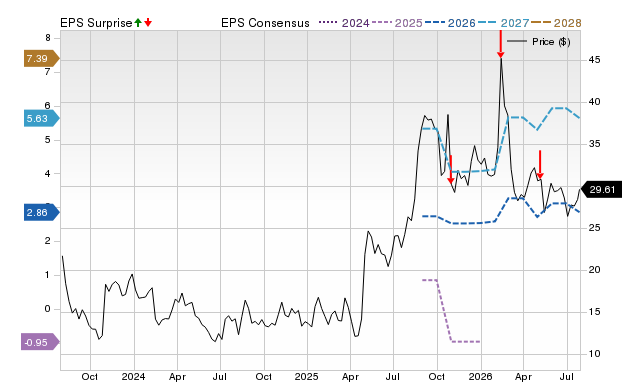Click the 2026 EPS consensus legend entry

point(450,23)
